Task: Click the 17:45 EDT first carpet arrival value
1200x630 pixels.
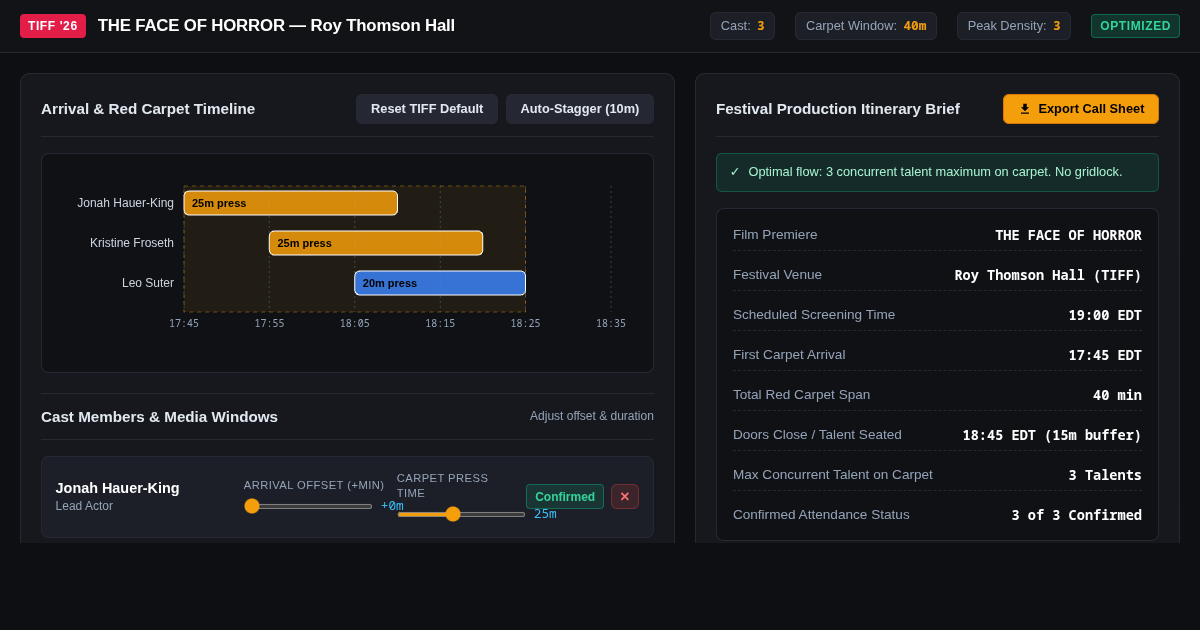Action: [1105, 355]
